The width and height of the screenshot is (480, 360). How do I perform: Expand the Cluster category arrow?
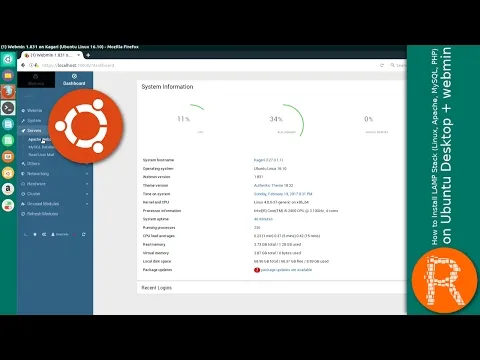pos(87,194)
